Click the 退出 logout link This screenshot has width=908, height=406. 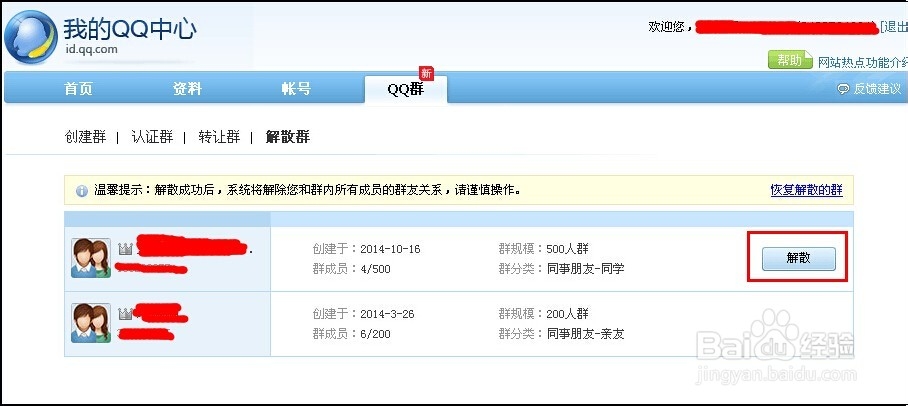(x=895, y=27)
